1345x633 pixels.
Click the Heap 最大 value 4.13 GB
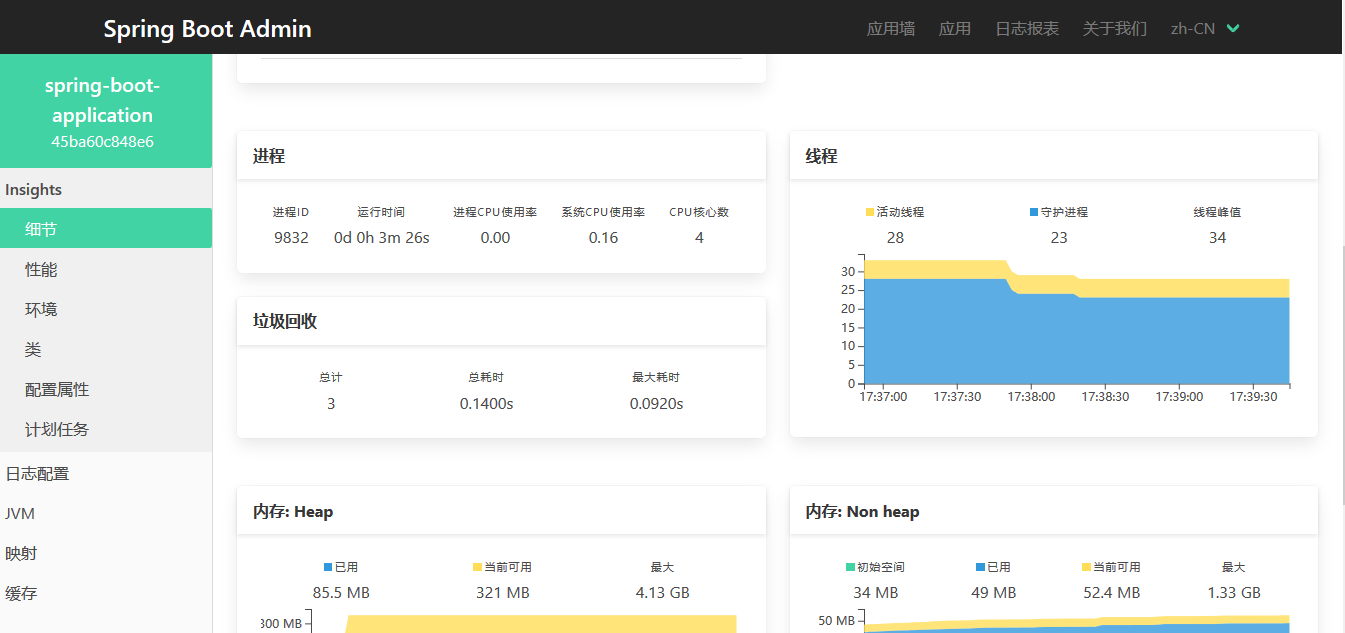663,593
